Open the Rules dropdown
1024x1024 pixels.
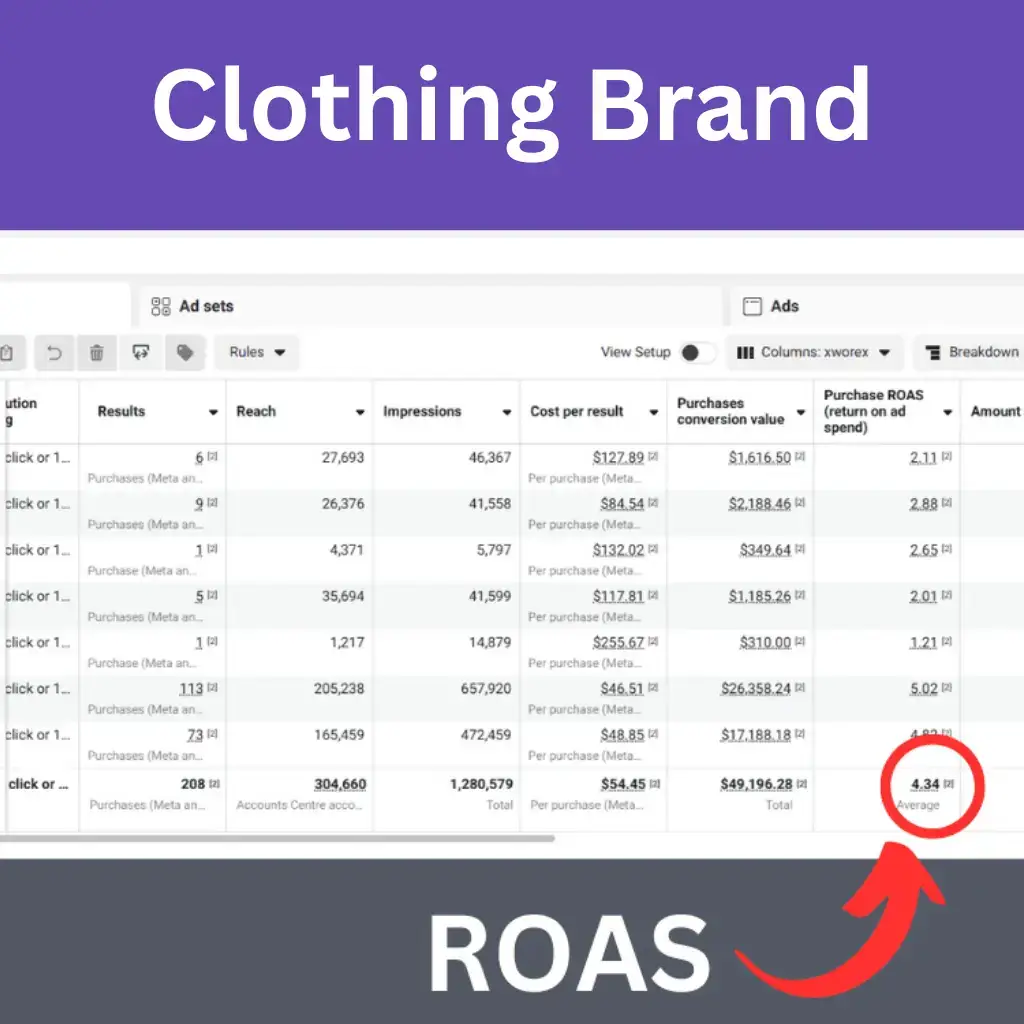(x=257, y=353)
